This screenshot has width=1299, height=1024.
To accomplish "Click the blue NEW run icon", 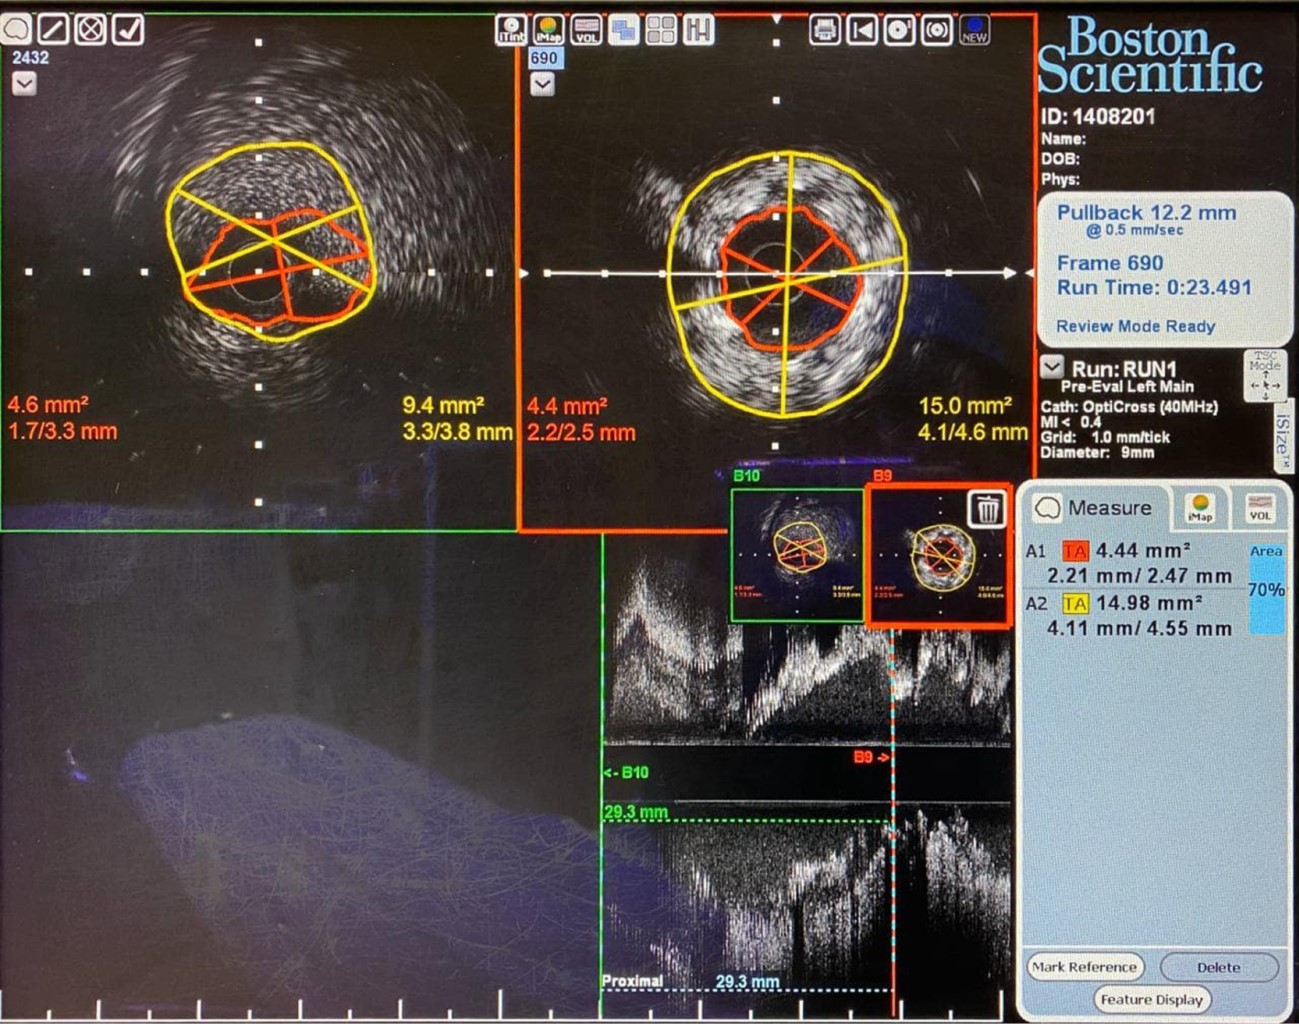I will (x=974, y=30).
